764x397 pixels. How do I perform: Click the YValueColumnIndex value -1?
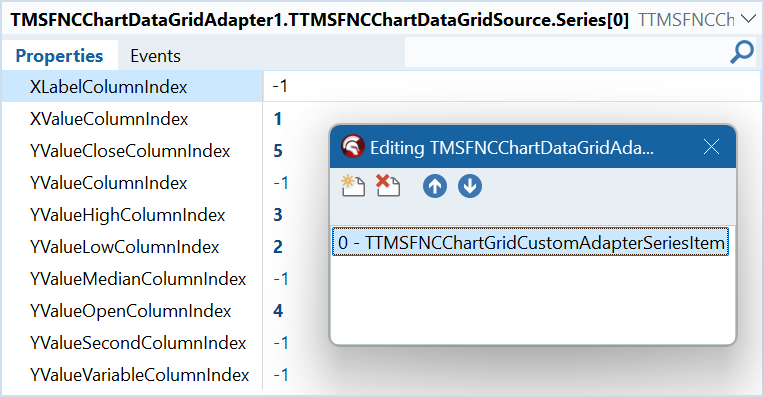coord(281,183)
